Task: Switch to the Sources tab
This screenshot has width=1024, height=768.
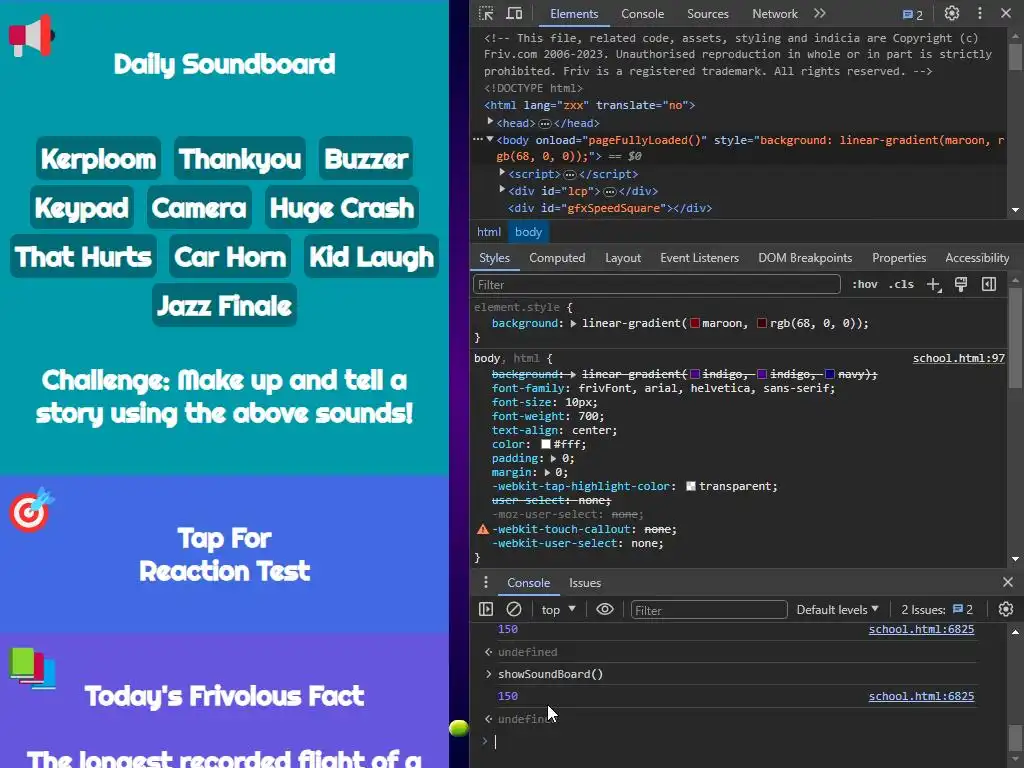Action: [707, 14]
